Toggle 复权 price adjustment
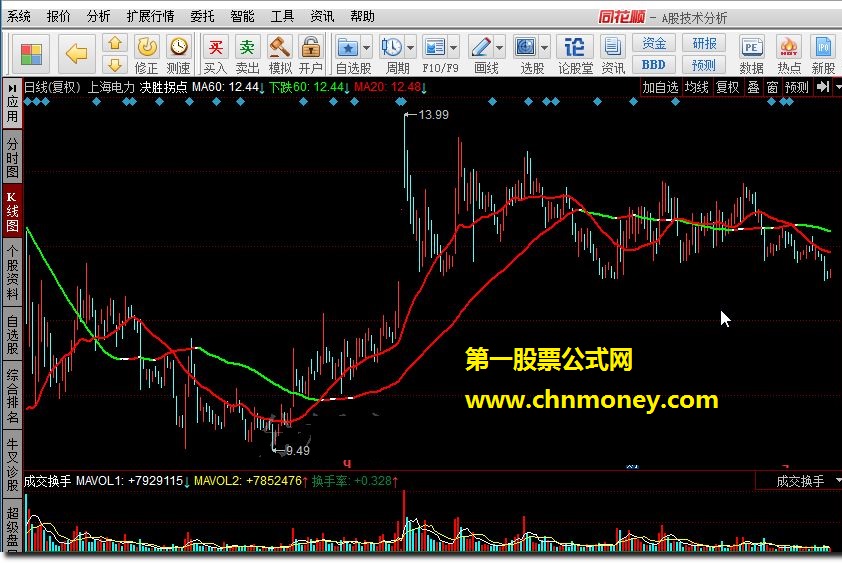 728,87
